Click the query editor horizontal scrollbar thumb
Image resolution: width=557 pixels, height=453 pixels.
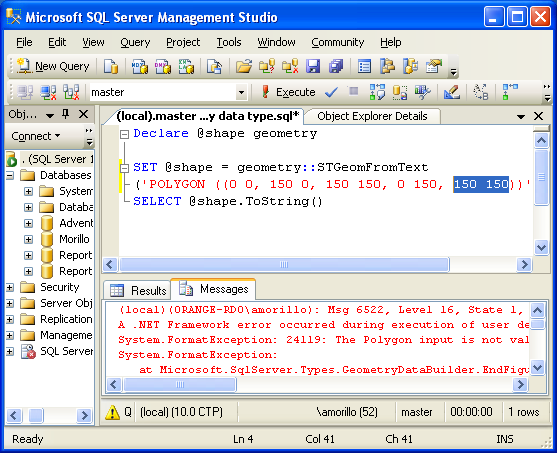coord(284,265)
